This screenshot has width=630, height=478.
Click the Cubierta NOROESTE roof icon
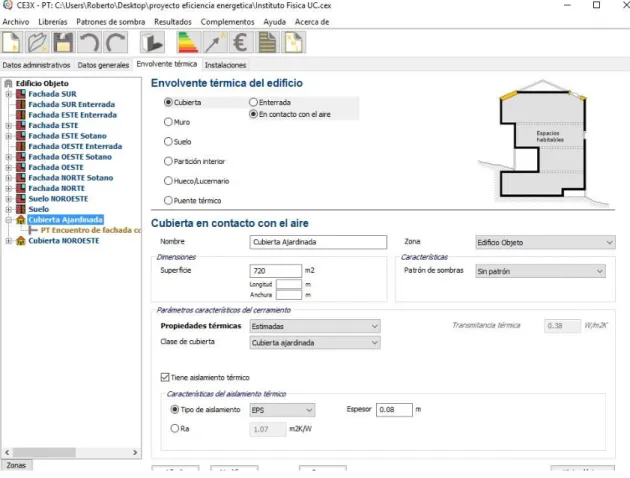pyautogui.click(x=21, y=241)
